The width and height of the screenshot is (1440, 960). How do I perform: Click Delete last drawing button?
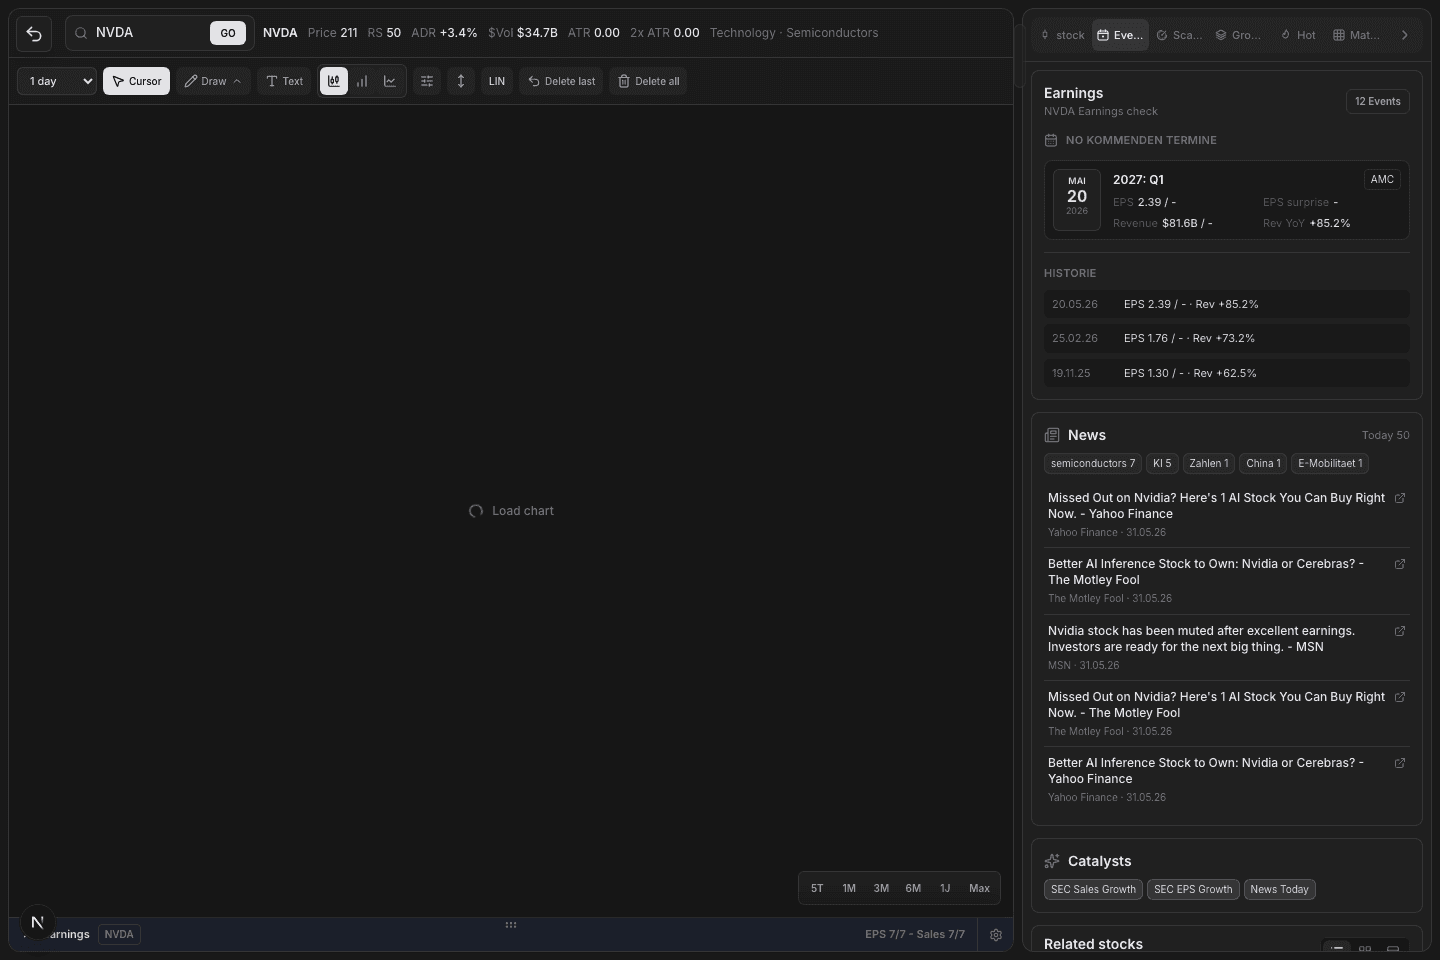(561, 81)
